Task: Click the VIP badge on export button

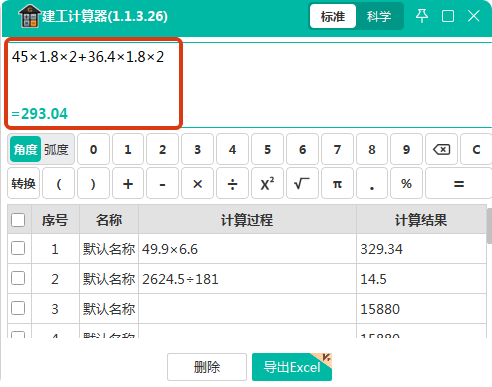Action: [324, 359]
